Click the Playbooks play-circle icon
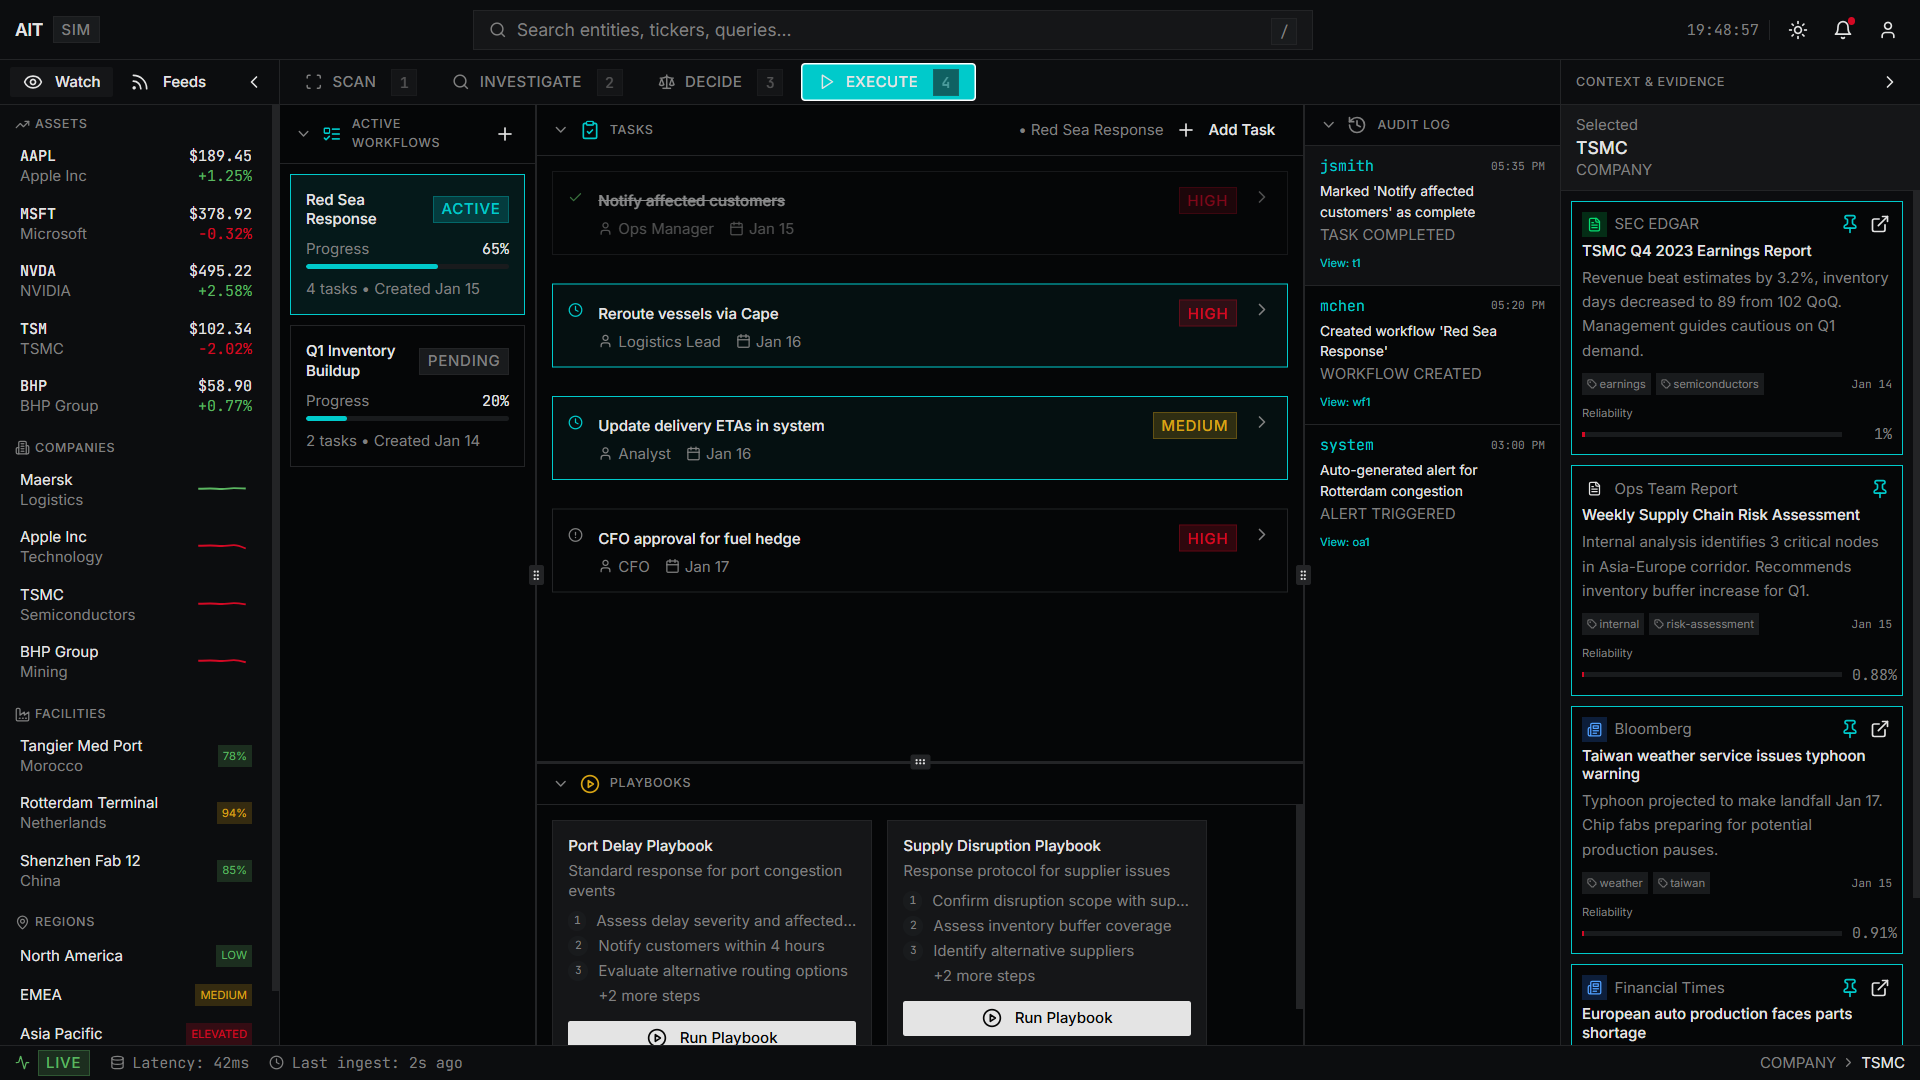 pyautogui.click(x=590, y=783)
